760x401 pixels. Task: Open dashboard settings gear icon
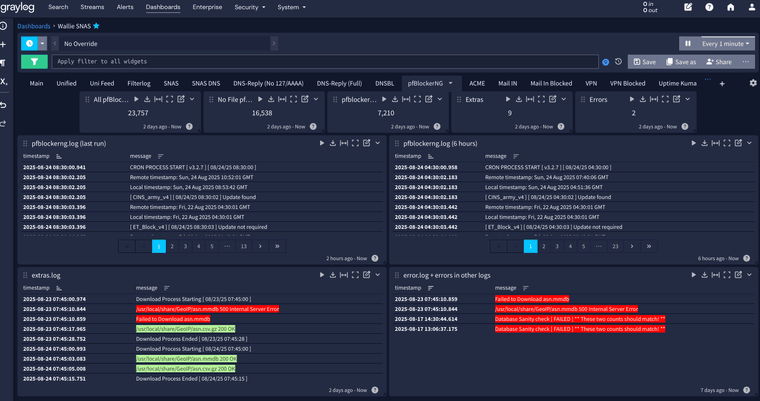click(753, 83)
